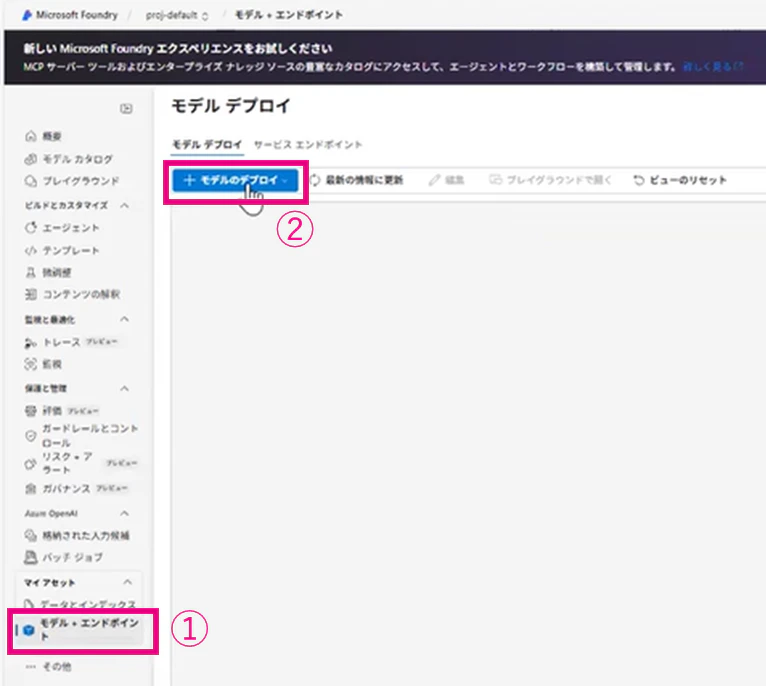The width and height of the screenshot is (766, 686).
Task: Open 評価 preview in the sidebar
Action: click(62, 410)
